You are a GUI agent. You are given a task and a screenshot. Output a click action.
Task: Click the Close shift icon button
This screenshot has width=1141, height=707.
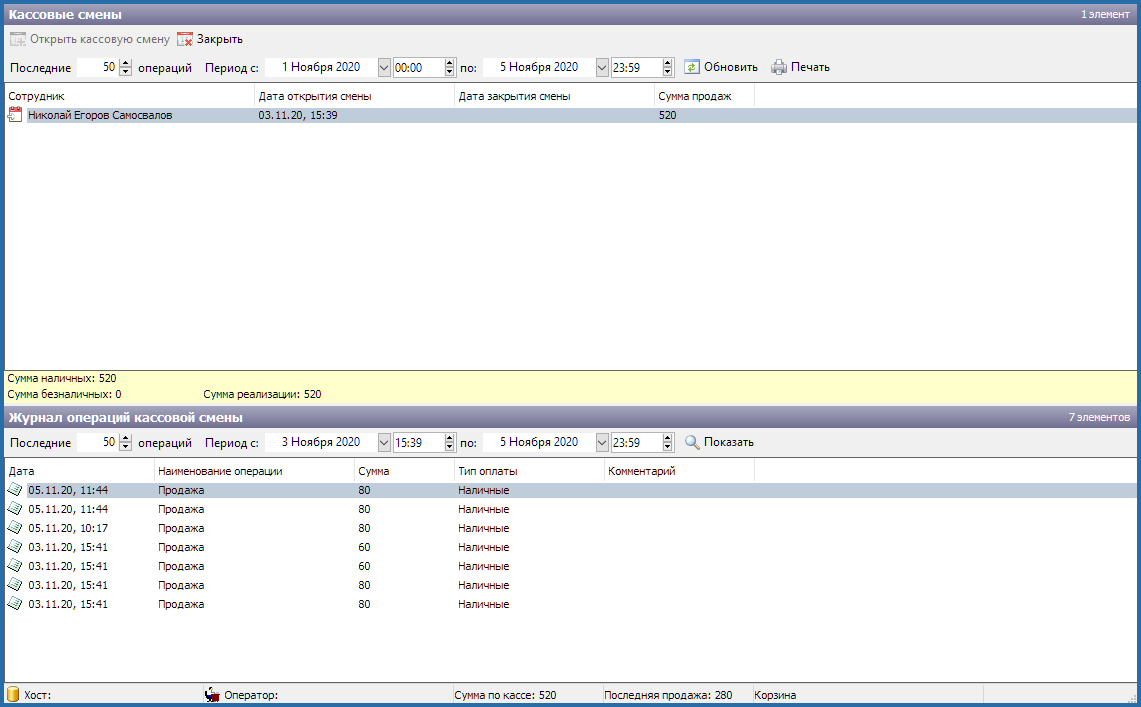click(x=184, y=39)
